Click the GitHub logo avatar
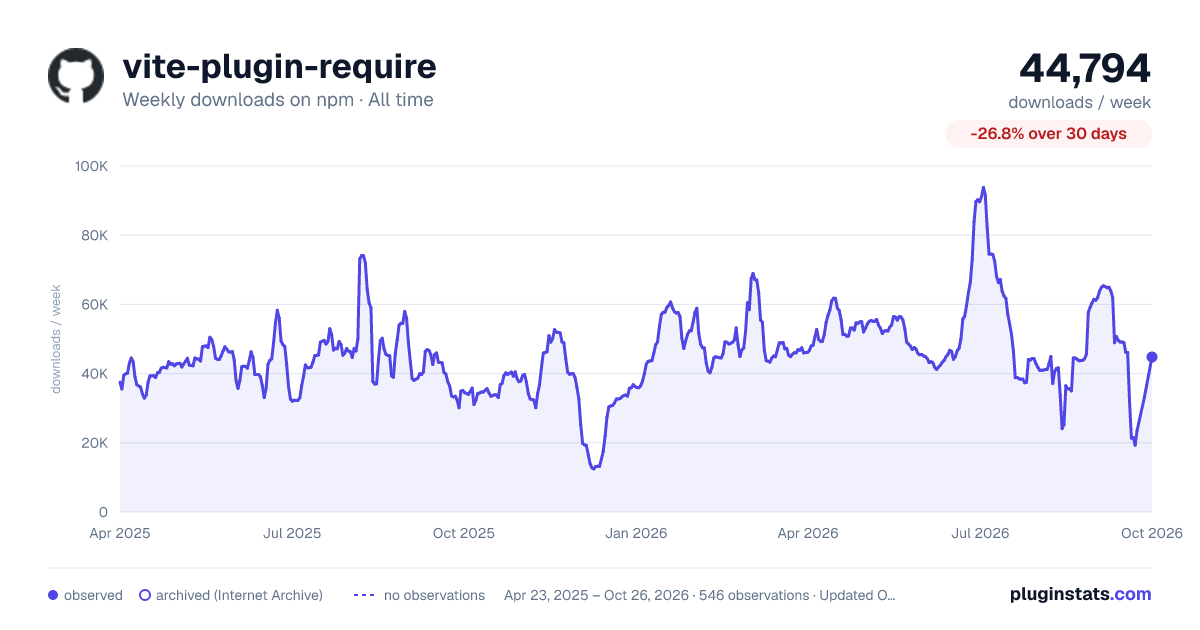The height and width of the screenshot is (630, 1200). [76, 76]
